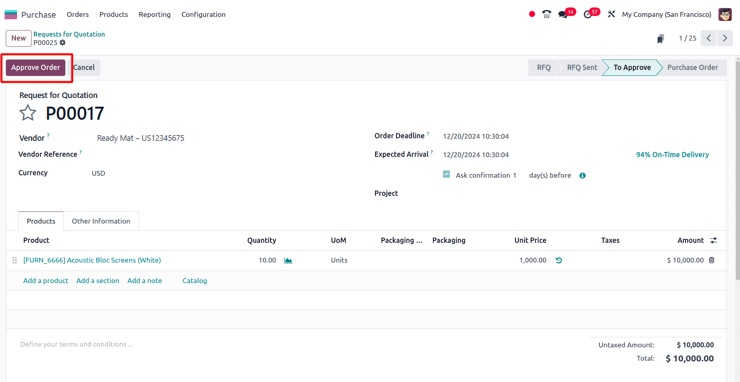Click the RFQ Sent status stage
Image resolution: width=740 pixels, height=382 pixels.
[582, 68]
